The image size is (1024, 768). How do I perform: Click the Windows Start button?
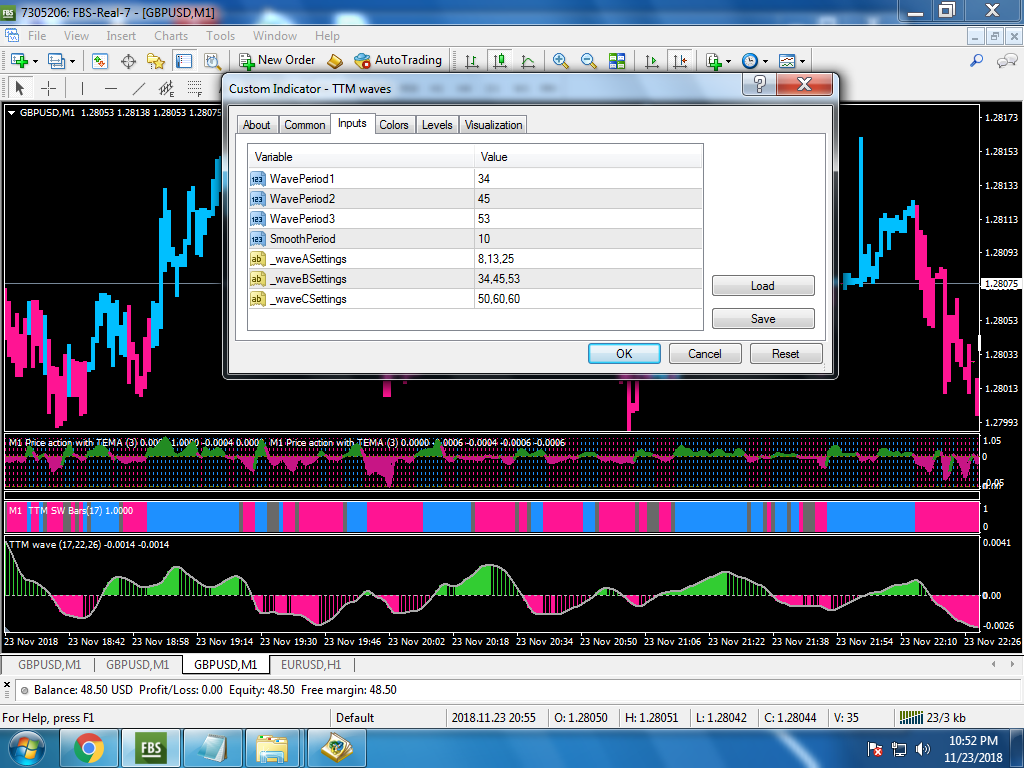click(27, 748)
